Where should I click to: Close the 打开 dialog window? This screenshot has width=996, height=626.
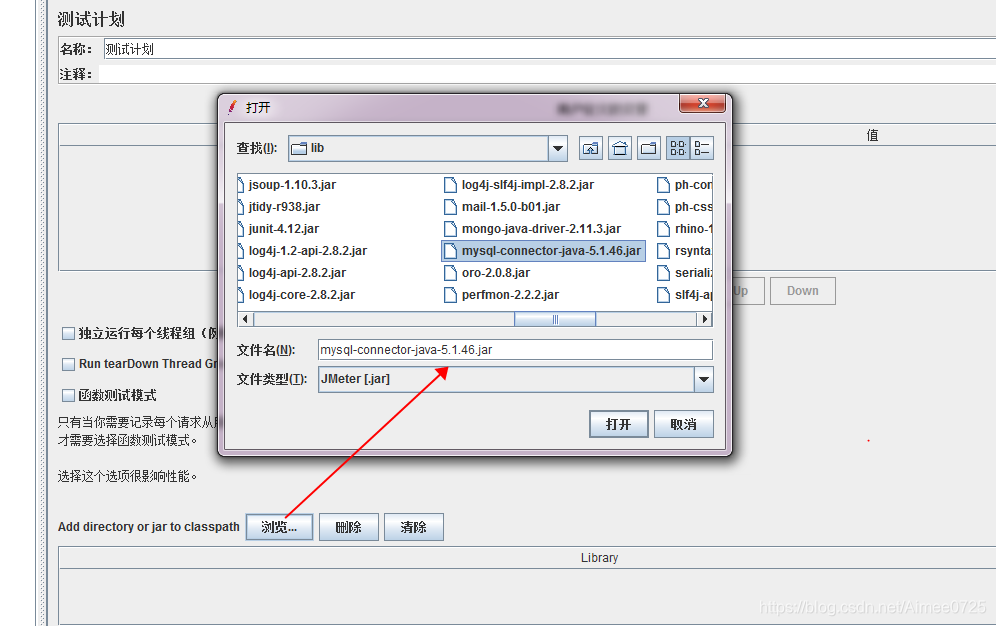(703, 103)
